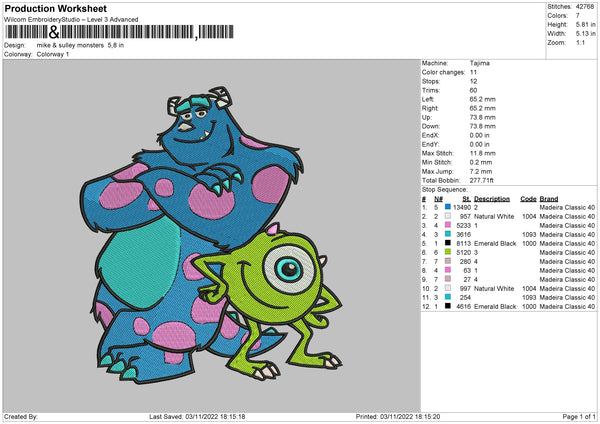Click the Mike and Sulley embroidery design preview

pyautogui.click(x=212, y=235)
